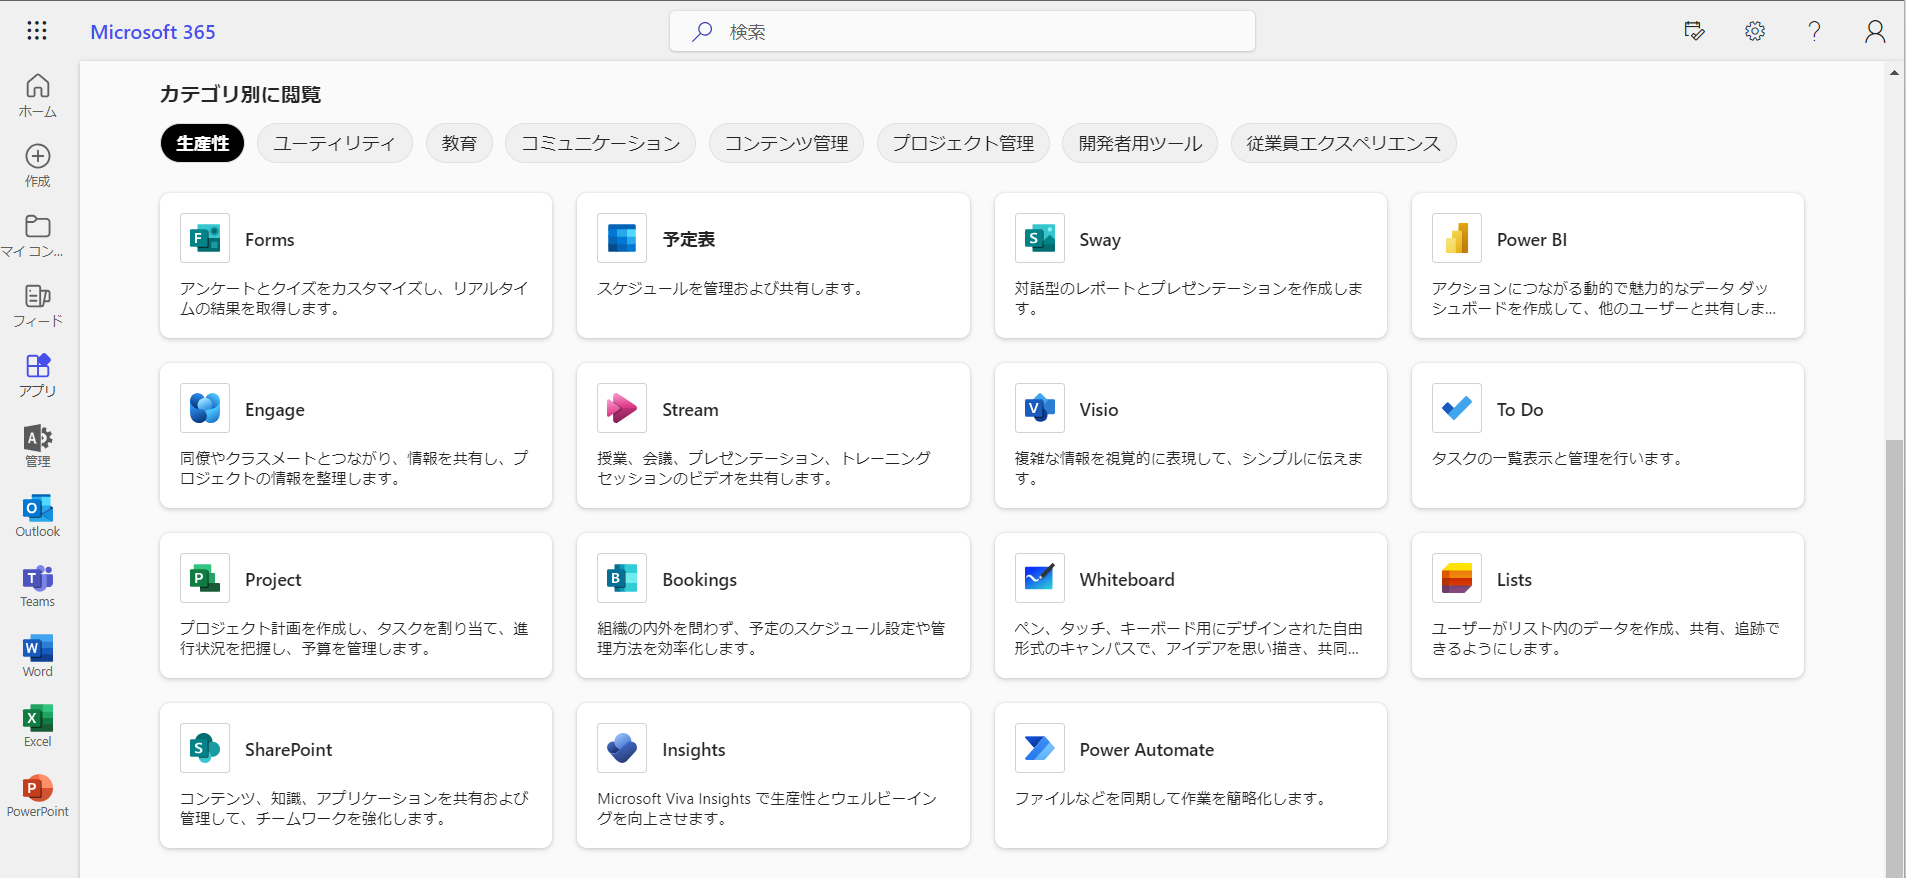Click the 作成 plus icon
The image size is (1906, 878).
(x=38, y=165)
